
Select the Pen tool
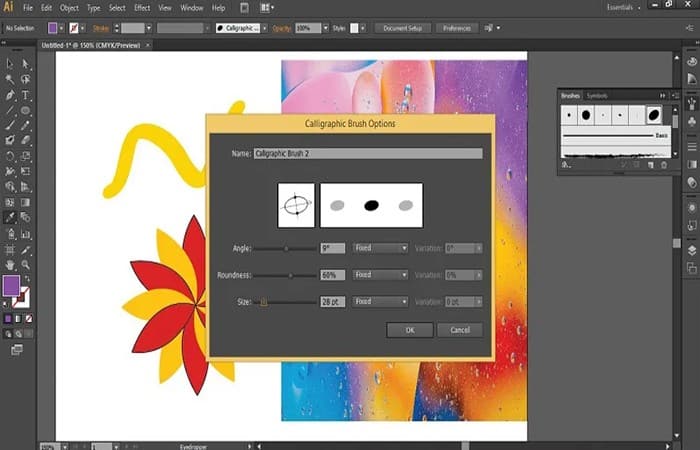(x=9, y=94)
